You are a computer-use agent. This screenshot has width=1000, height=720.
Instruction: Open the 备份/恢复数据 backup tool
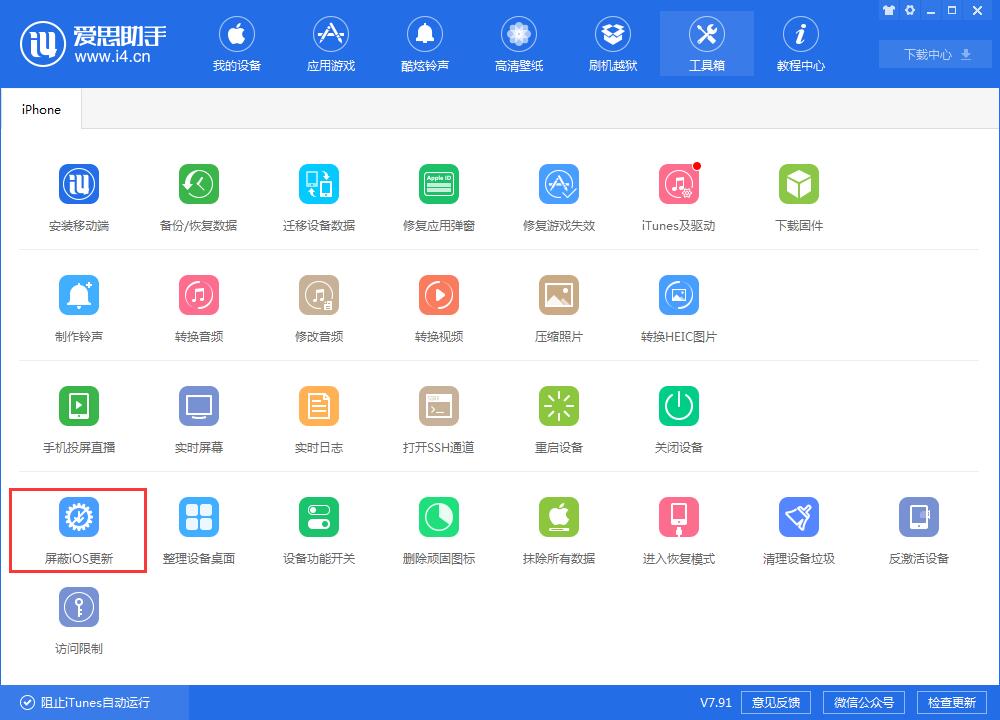pos(199,195)
